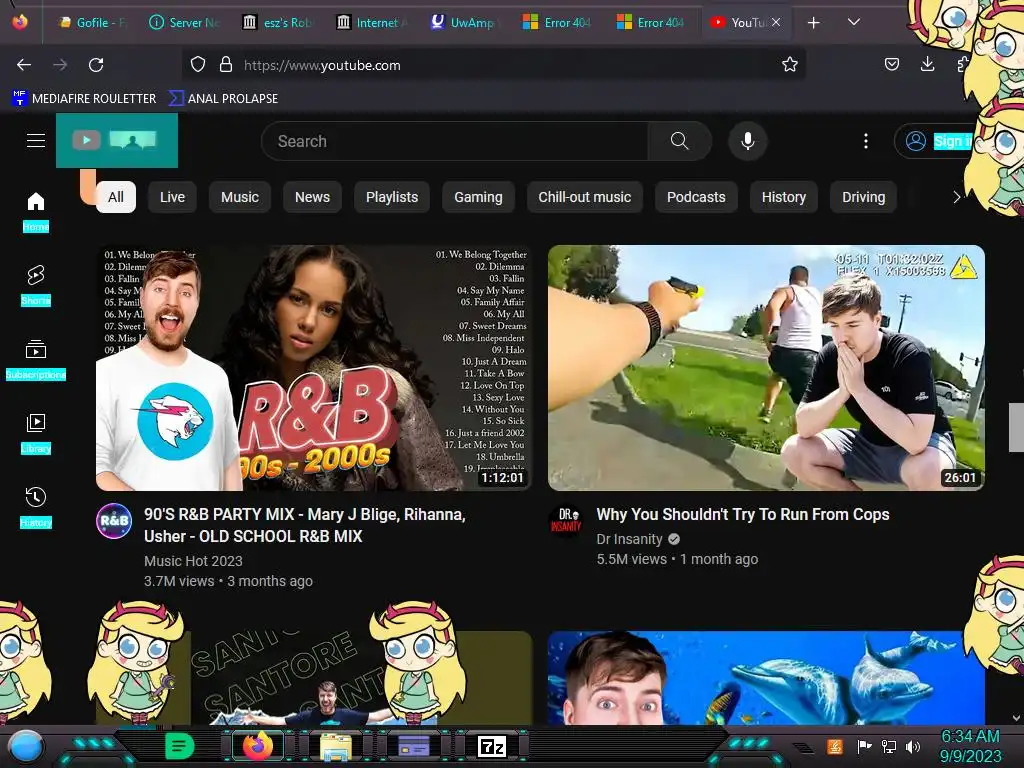Close the YouTube tab with X
Viewport: 1024px width, 768px height.
pyautogui.click(x=776, y=22)
